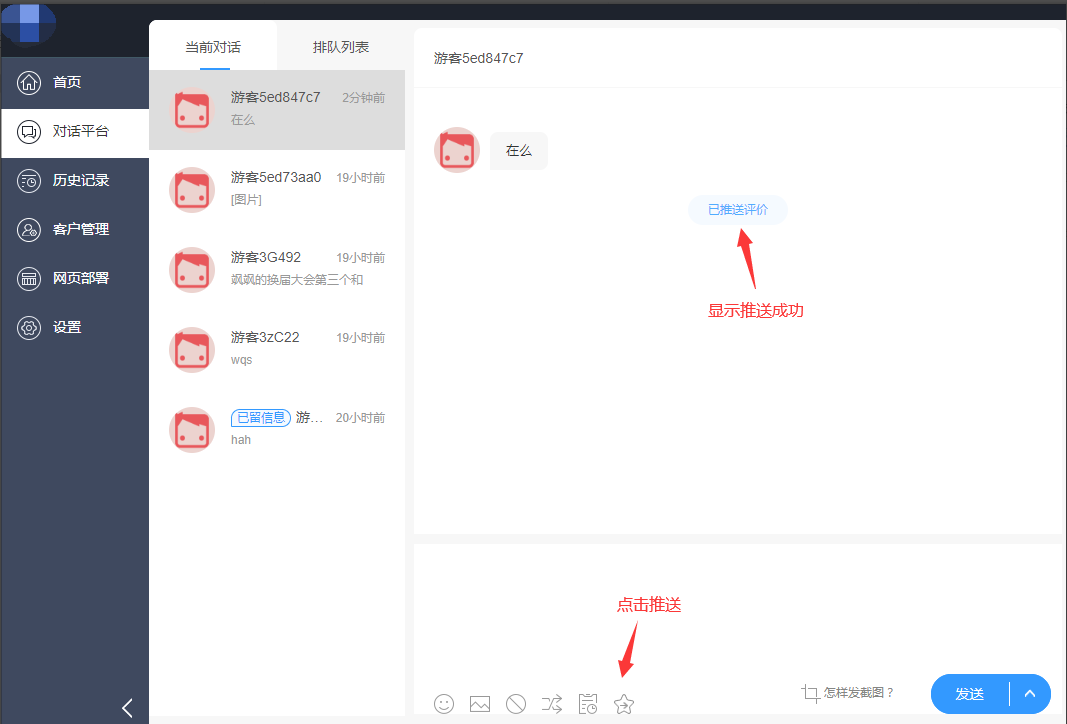
Task: Click avatar of 游客5ed847c7 in conversation list
Action: (192, 110)
